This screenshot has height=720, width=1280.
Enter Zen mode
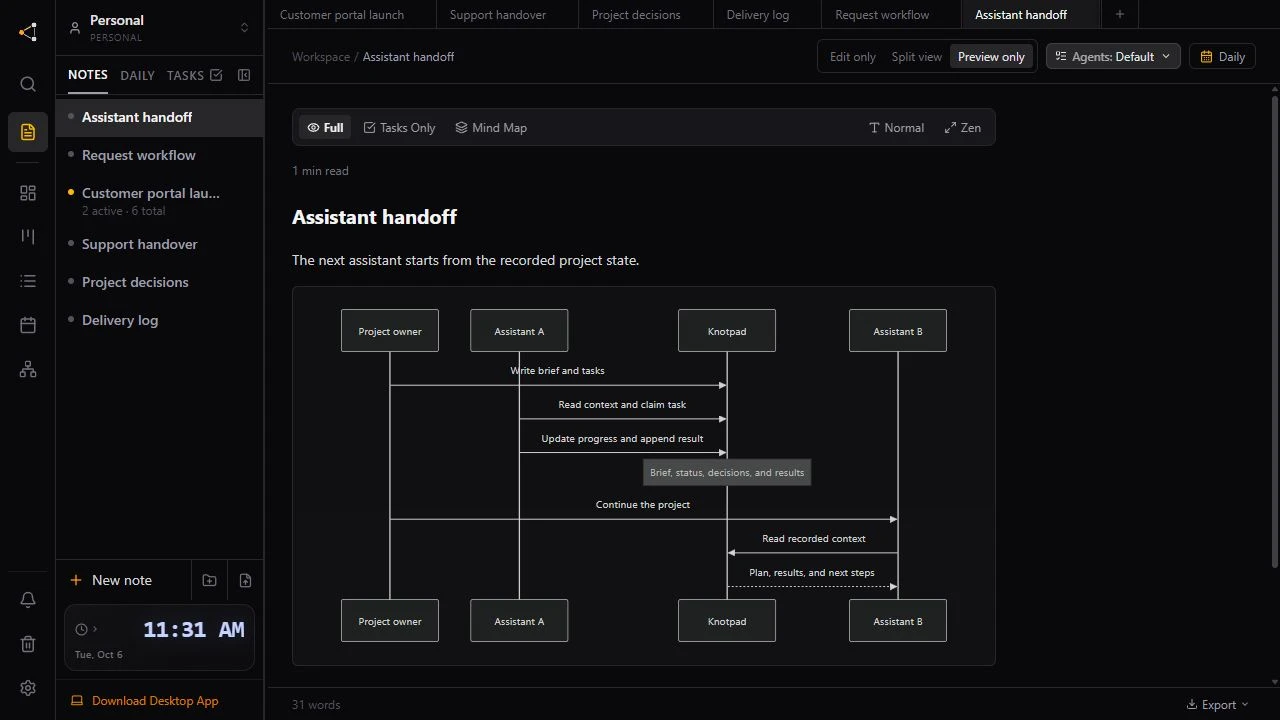tap(963, 128)
